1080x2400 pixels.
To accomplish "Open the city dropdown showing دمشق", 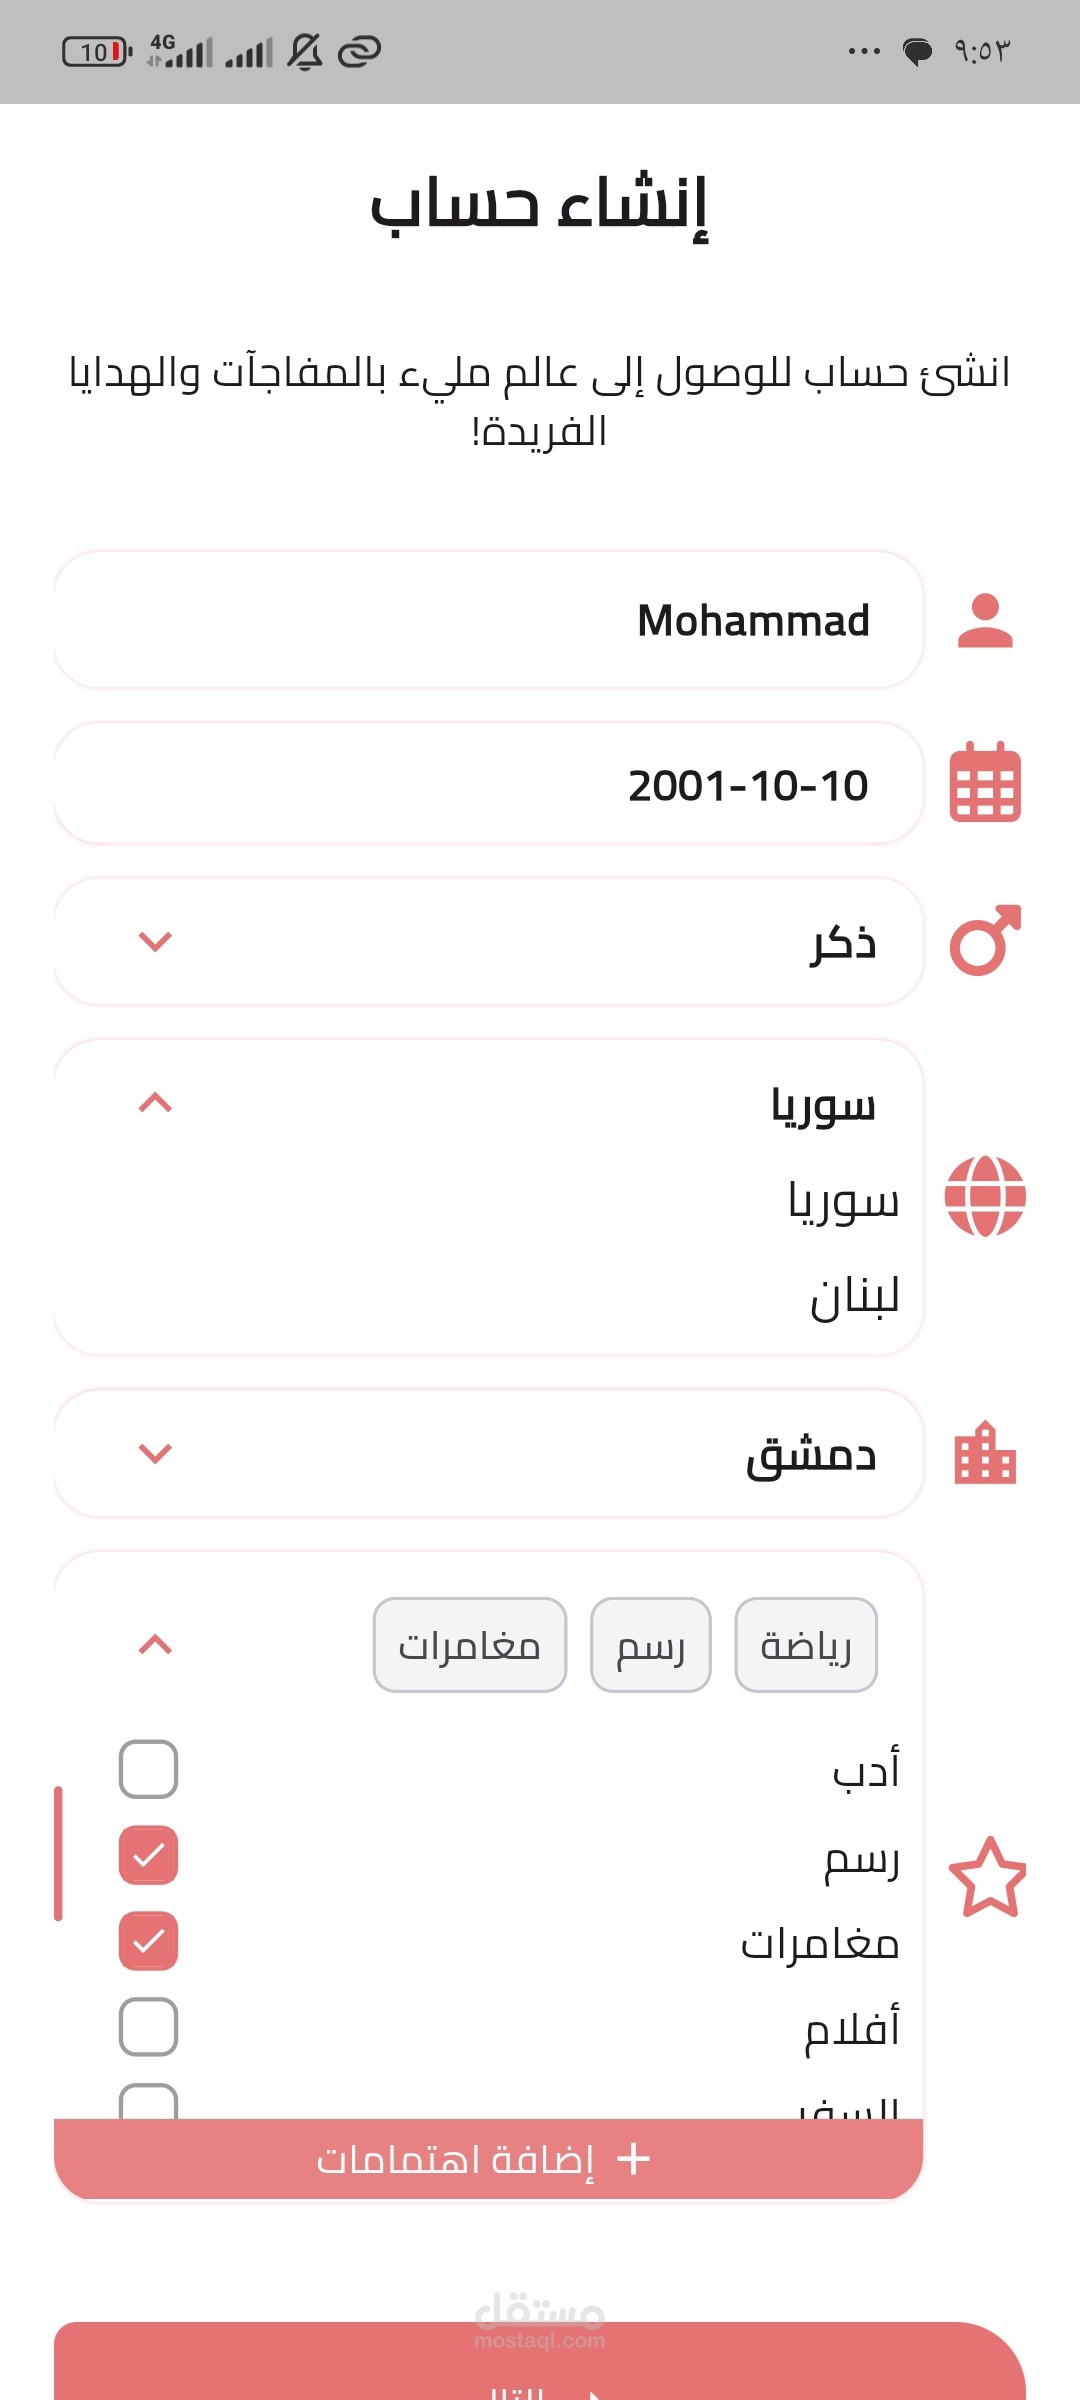I will 155,1453.
